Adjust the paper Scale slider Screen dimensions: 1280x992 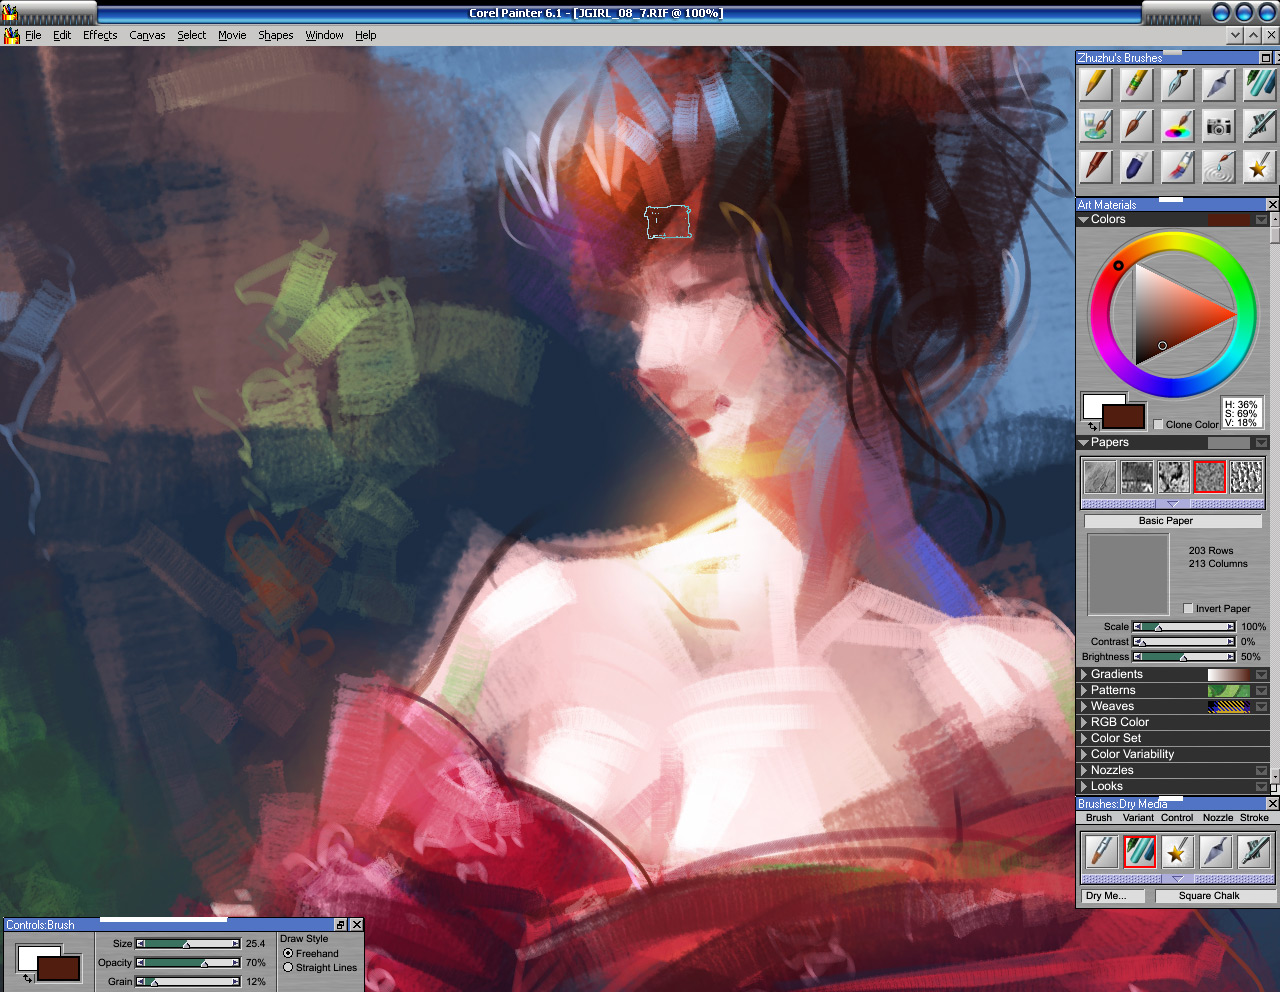pos(1184,627)
